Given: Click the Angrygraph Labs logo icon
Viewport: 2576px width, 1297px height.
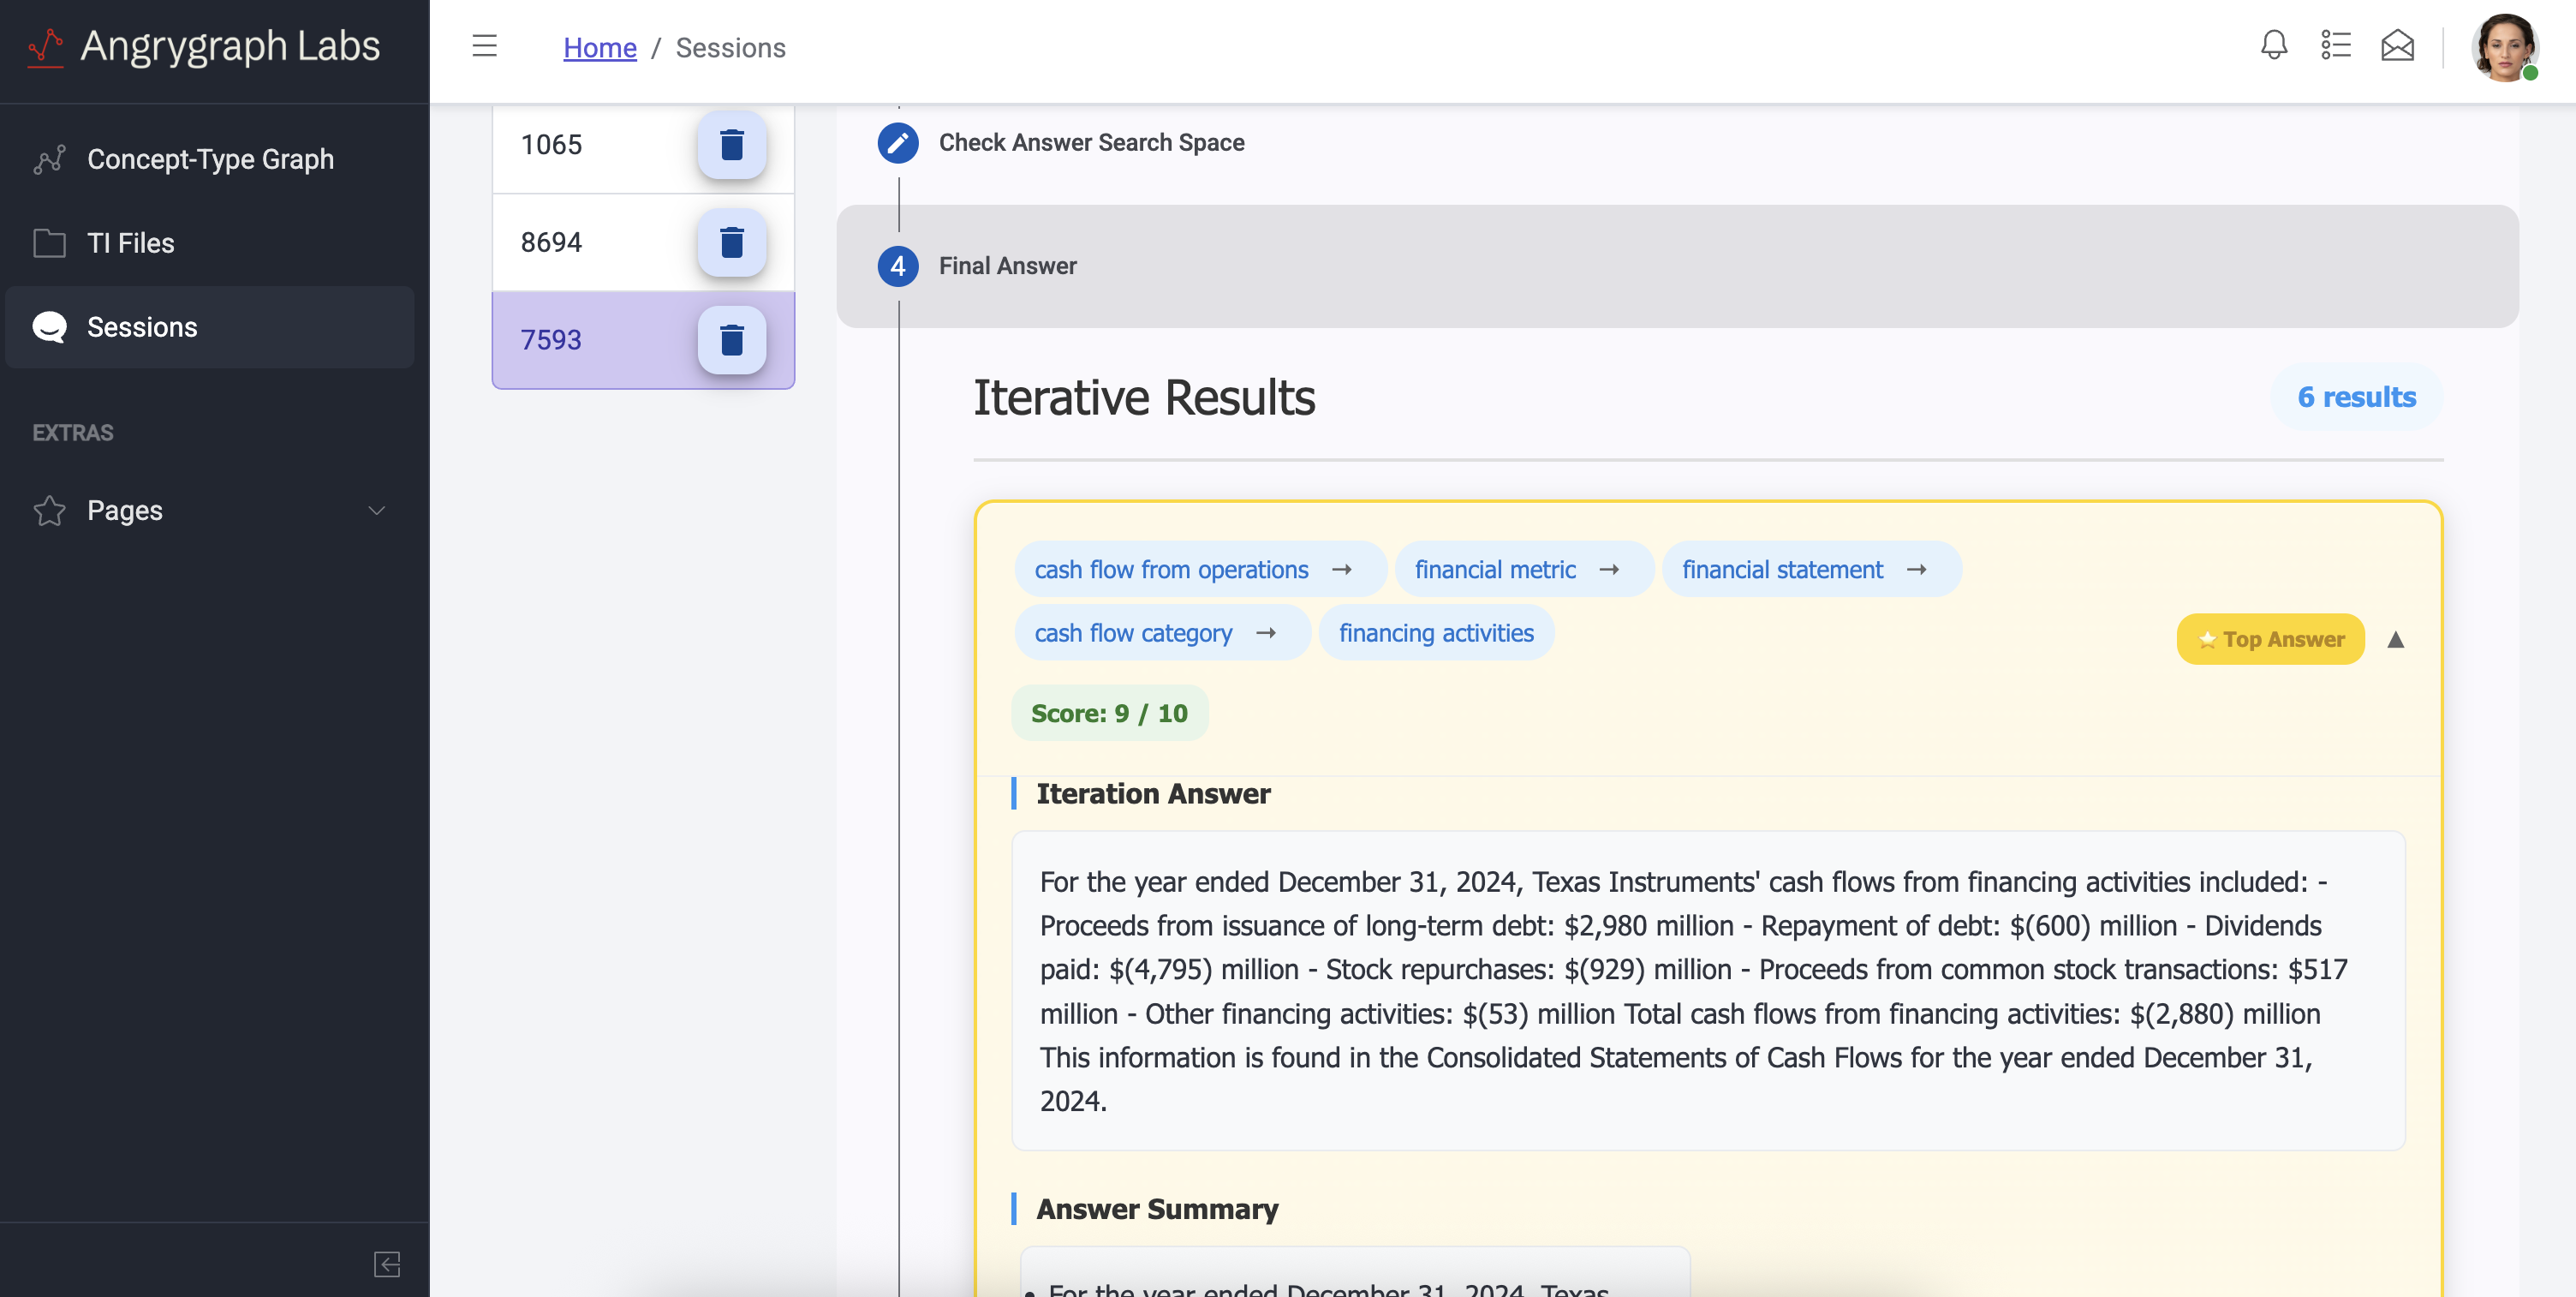Looking at the screenshot, I should tap(46, 46).
